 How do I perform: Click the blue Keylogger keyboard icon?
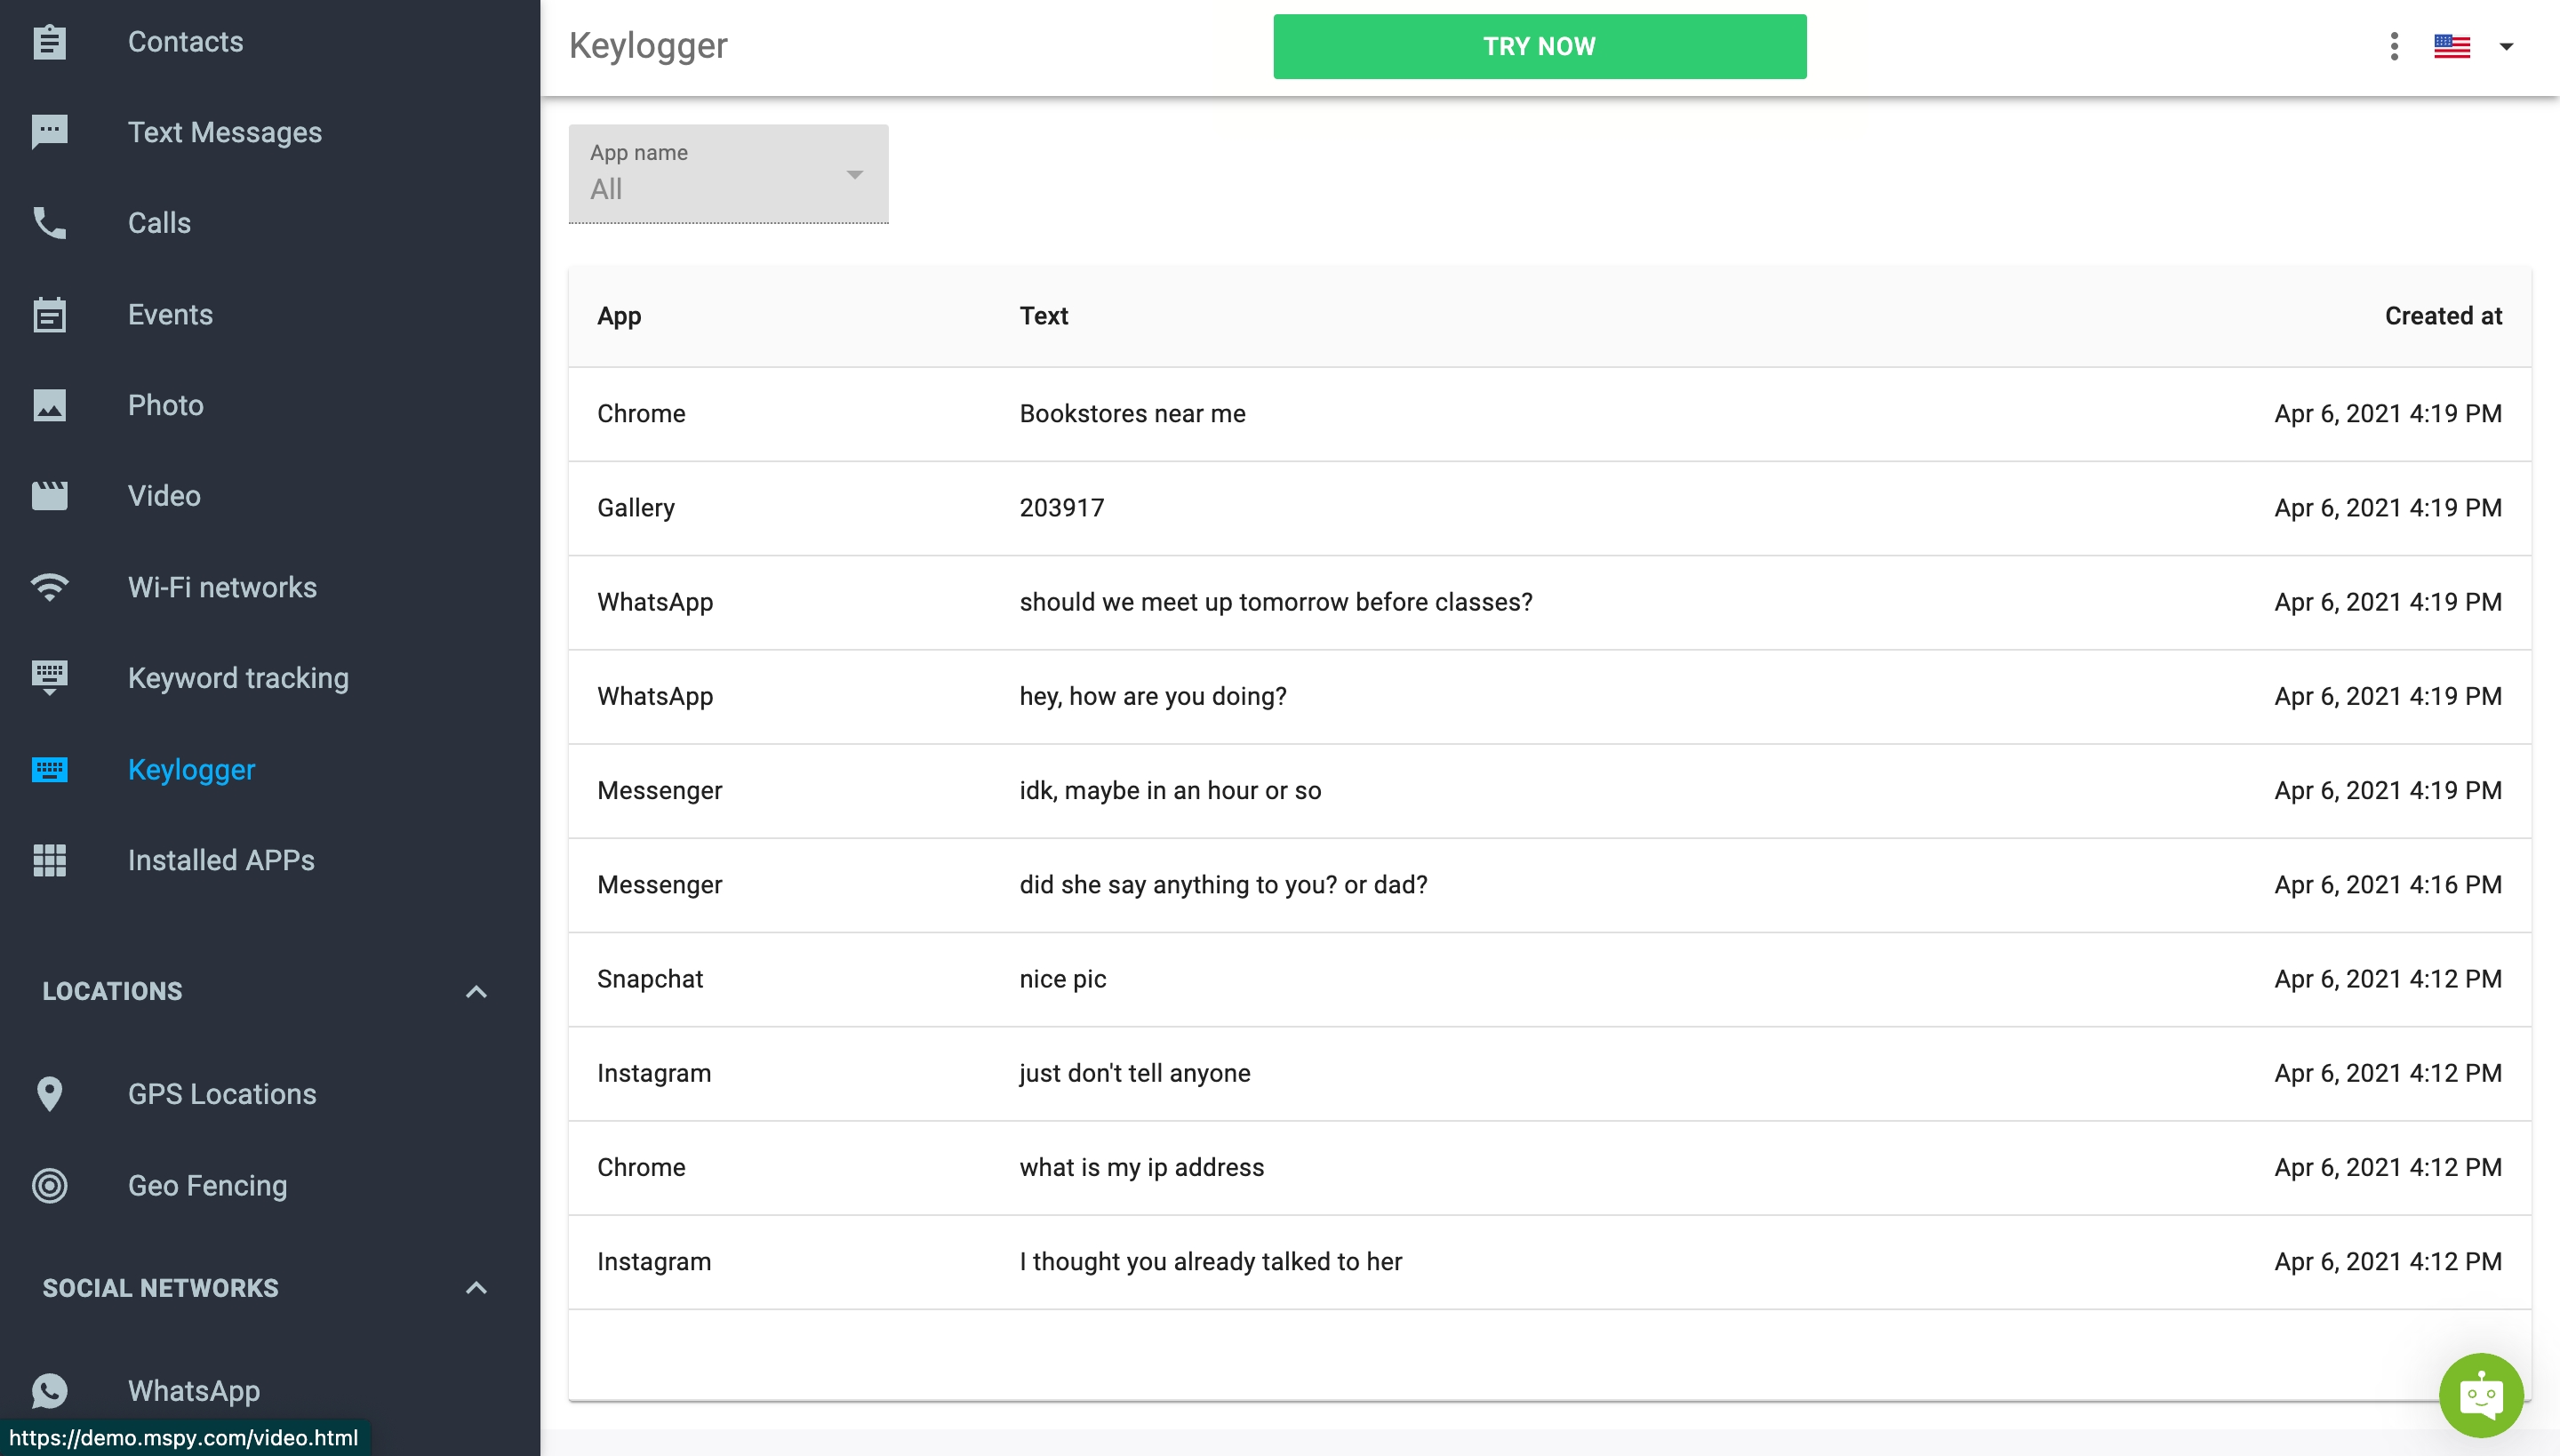pos(49,769)
